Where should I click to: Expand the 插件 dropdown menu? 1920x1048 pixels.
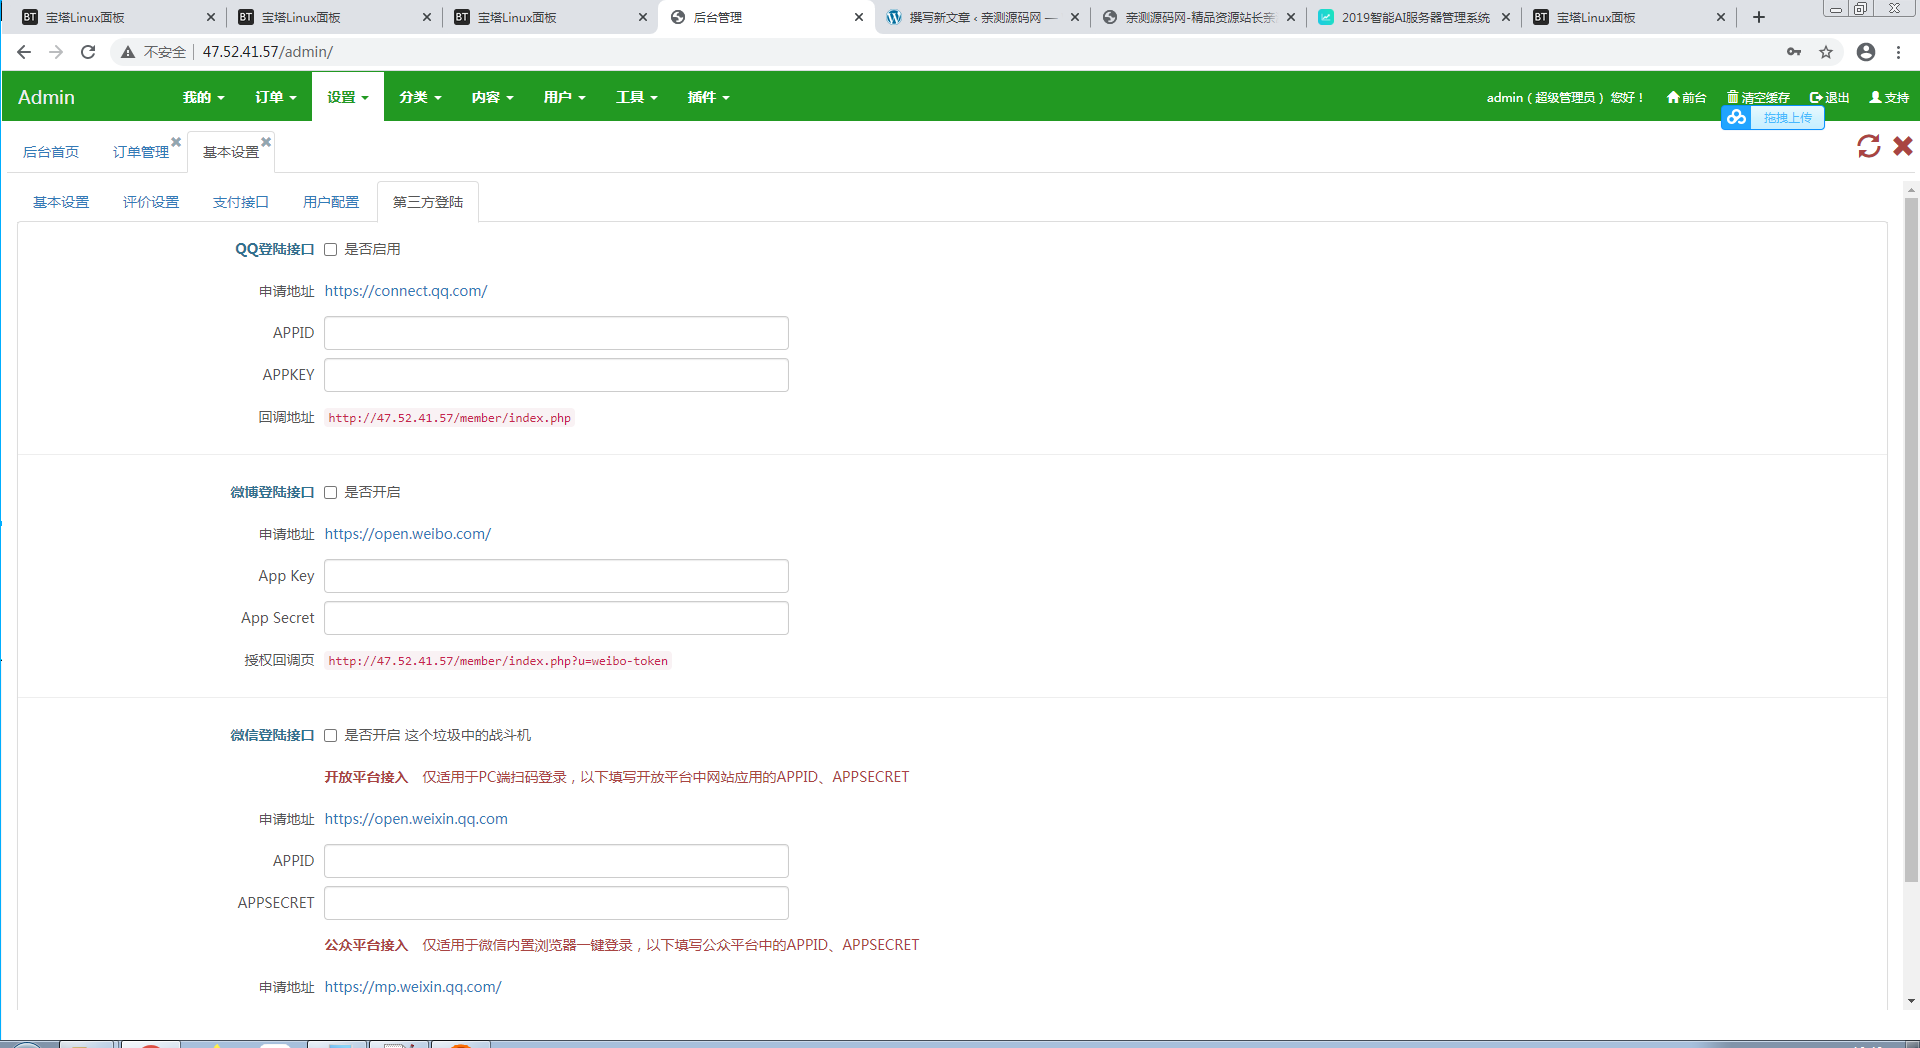(x=708, y=97)
